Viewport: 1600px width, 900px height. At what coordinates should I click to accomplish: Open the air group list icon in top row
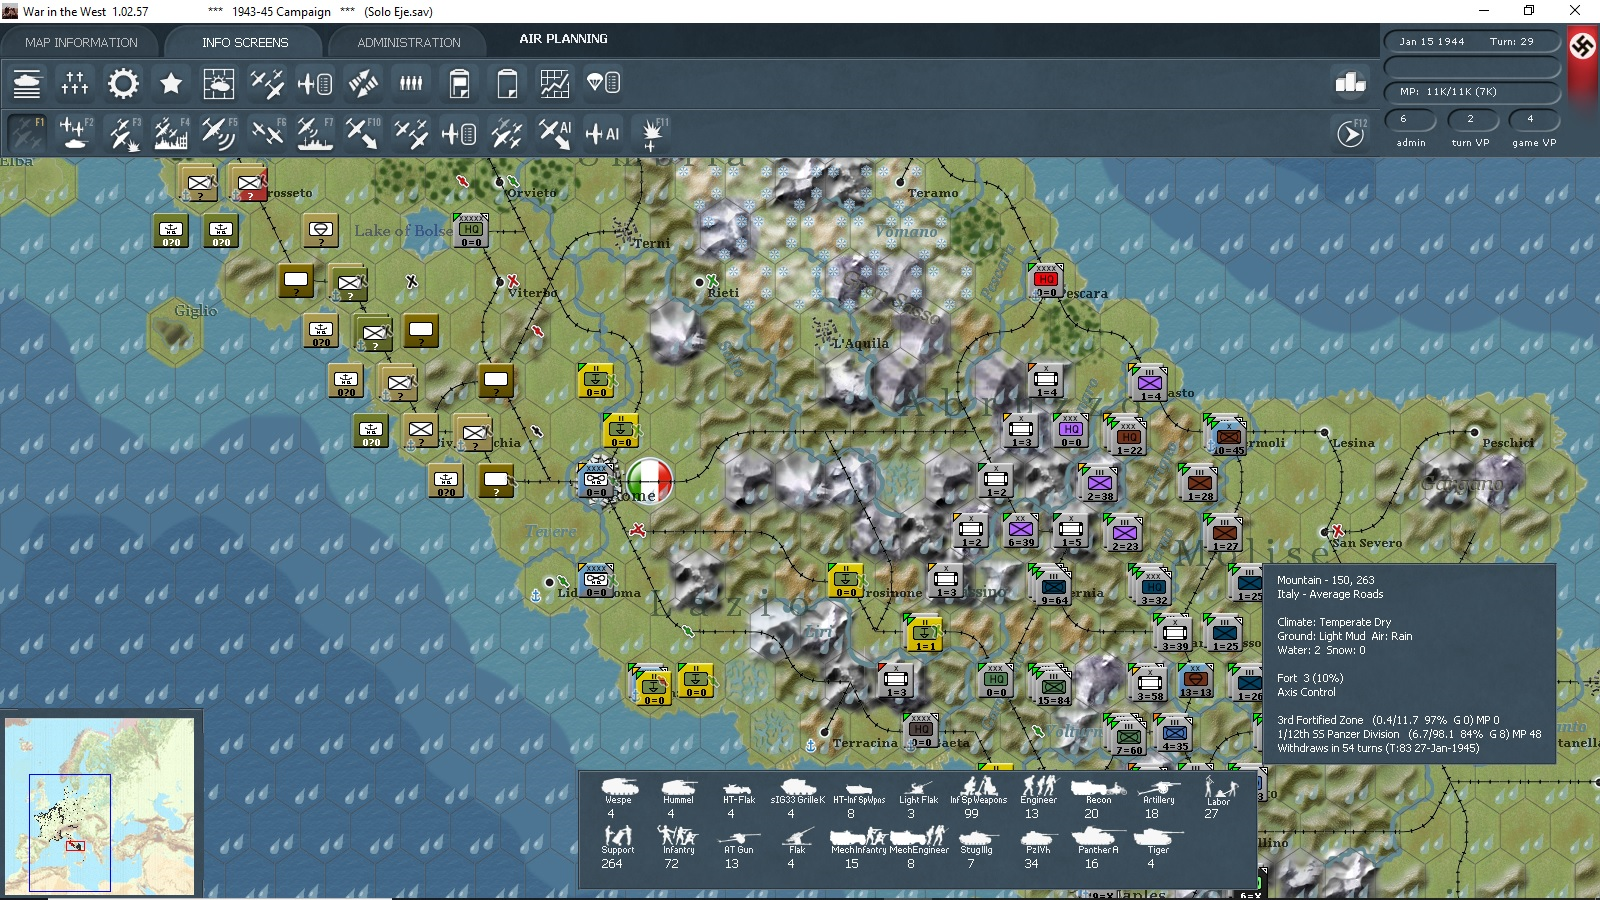pos(315,83)
